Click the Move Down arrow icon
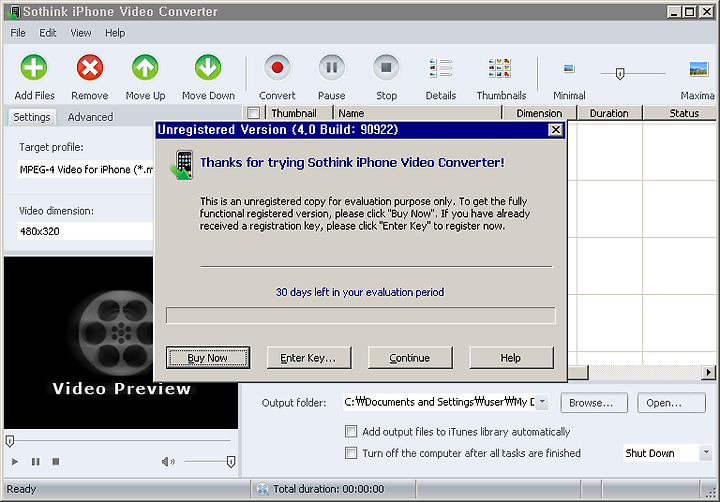 click(208, 68)
